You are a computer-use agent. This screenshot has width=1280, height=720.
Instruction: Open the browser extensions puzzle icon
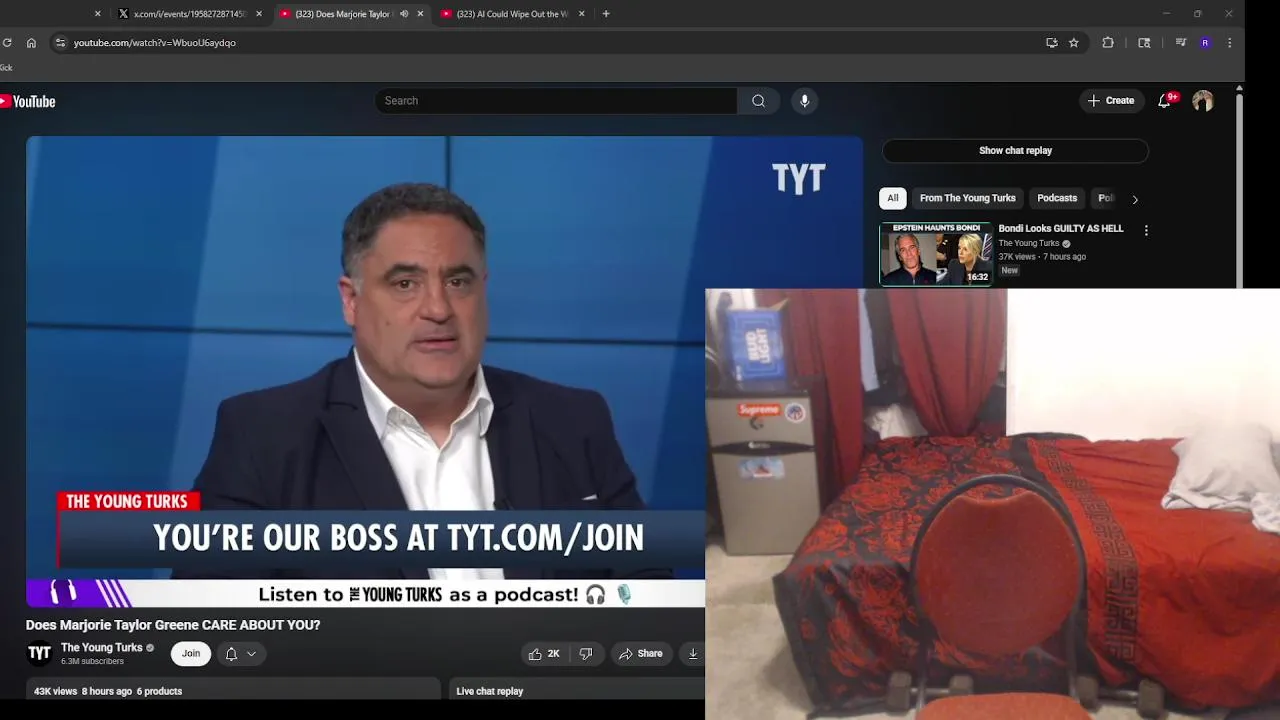click(x=1107, y=43)
